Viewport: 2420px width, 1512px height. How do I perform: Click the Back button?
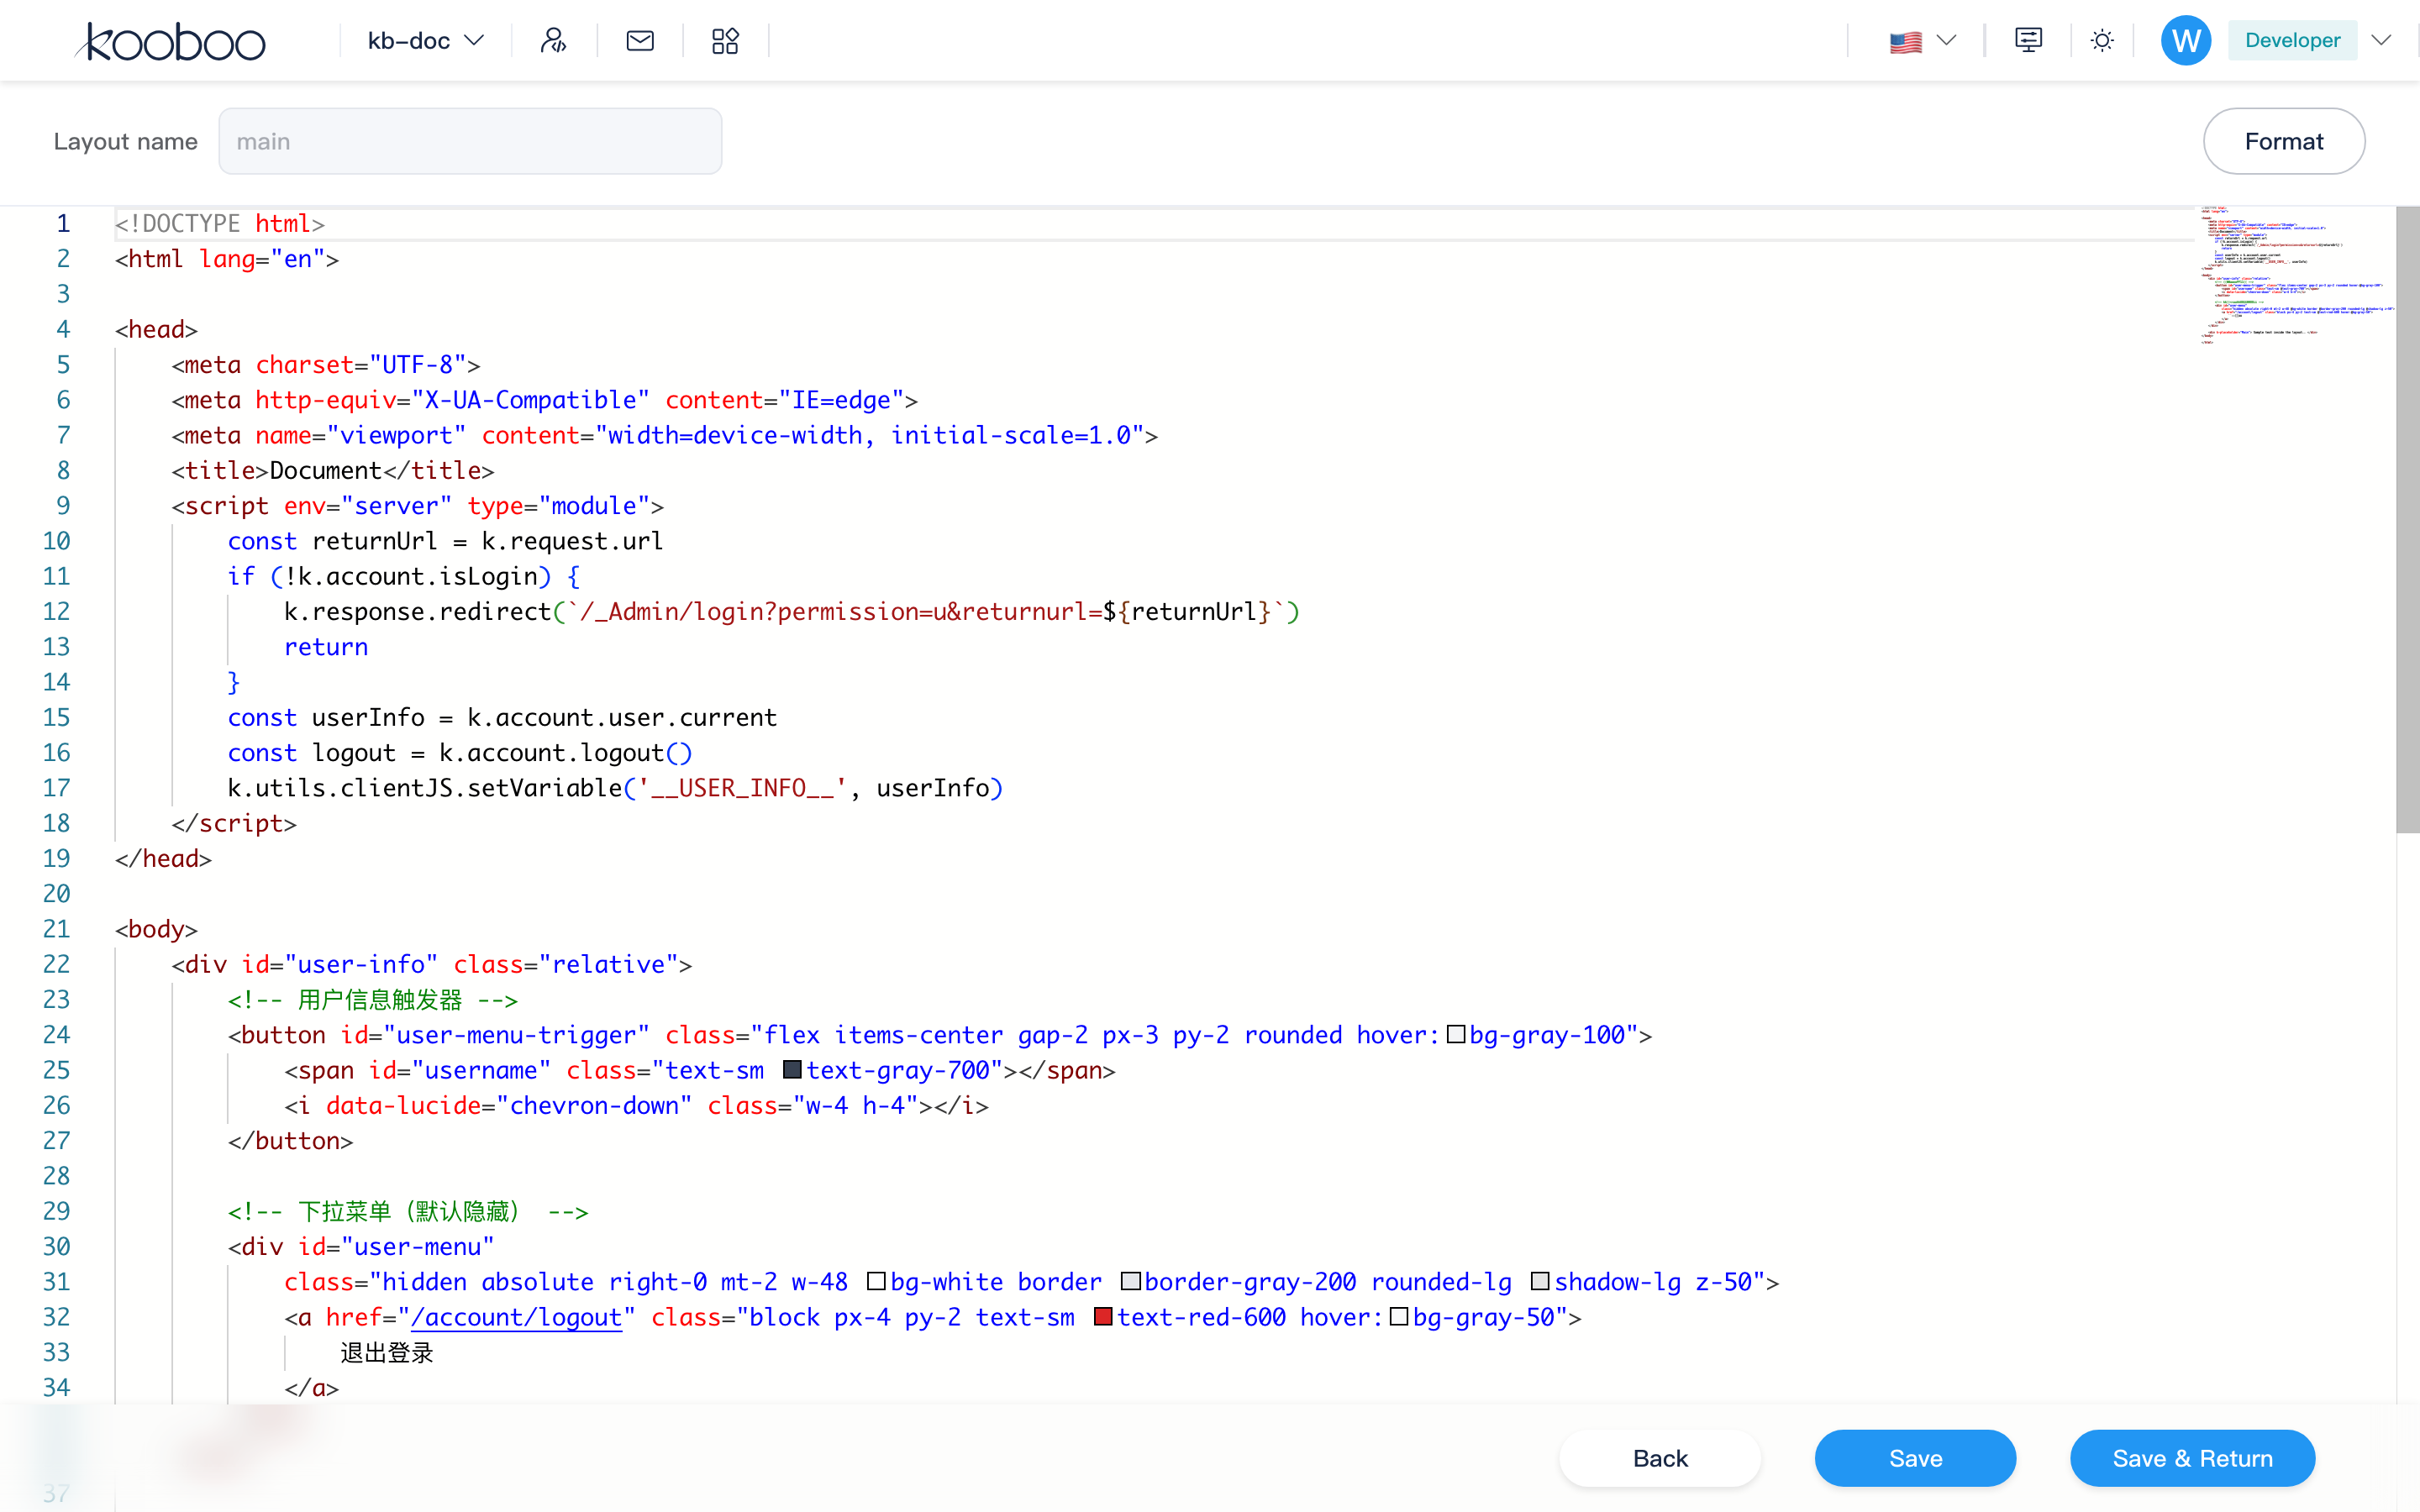(x=1660, y=1458)
